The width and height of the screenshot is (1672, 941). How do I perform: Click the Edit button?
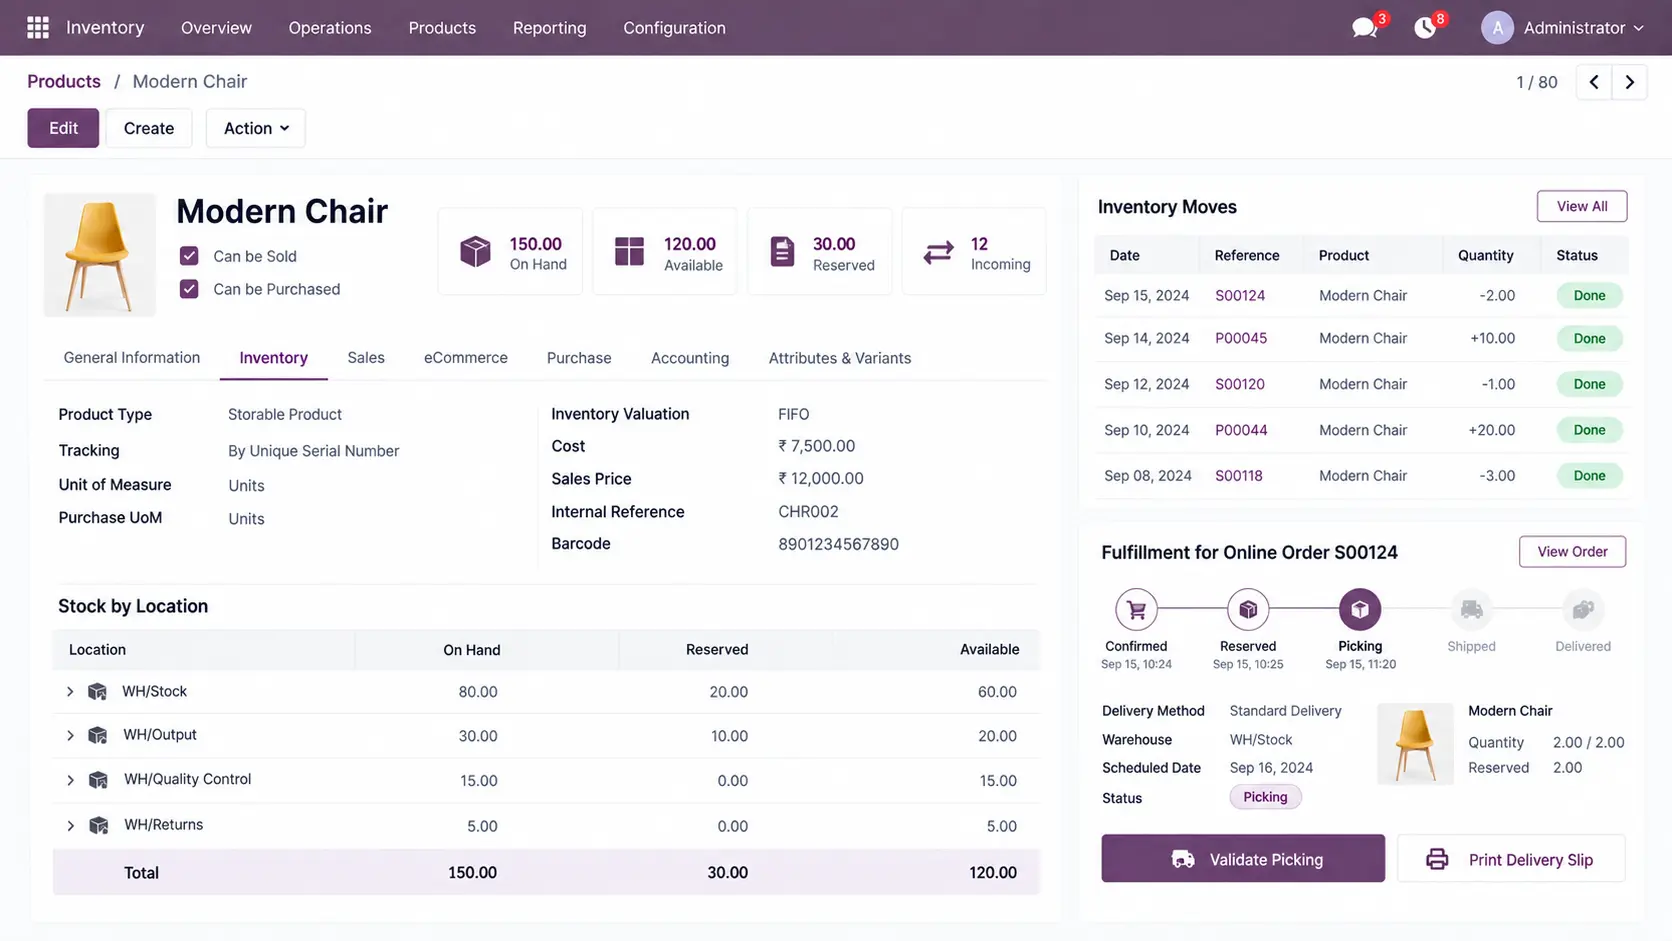click(x=63, y=128)
